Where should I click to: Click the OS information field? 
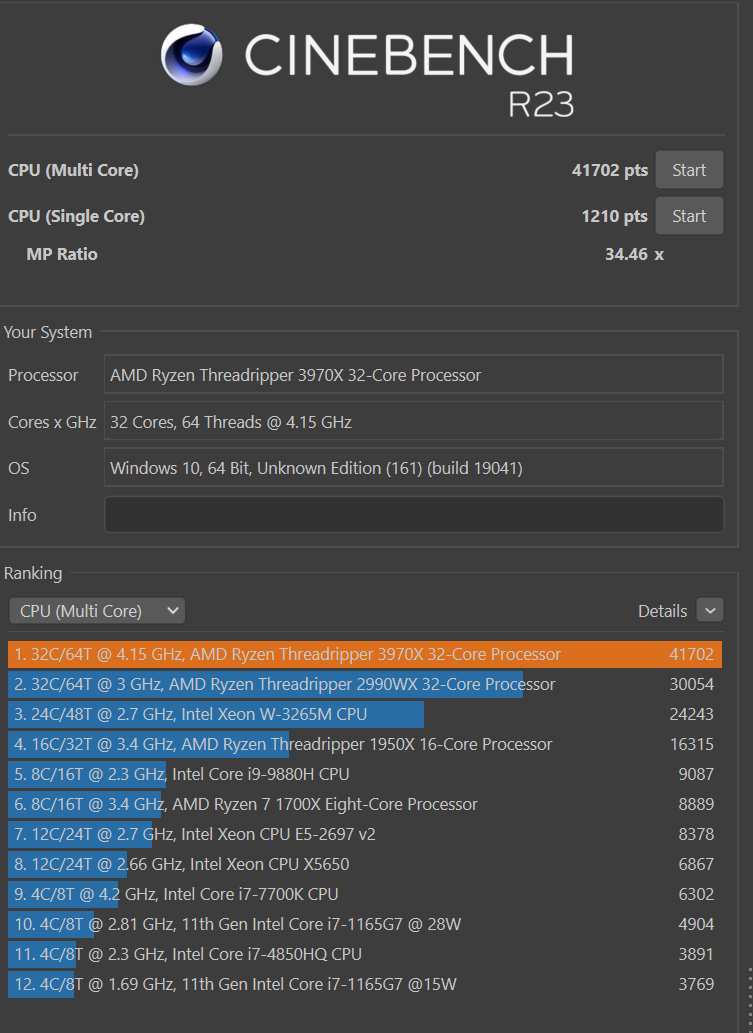click(413, 468)
